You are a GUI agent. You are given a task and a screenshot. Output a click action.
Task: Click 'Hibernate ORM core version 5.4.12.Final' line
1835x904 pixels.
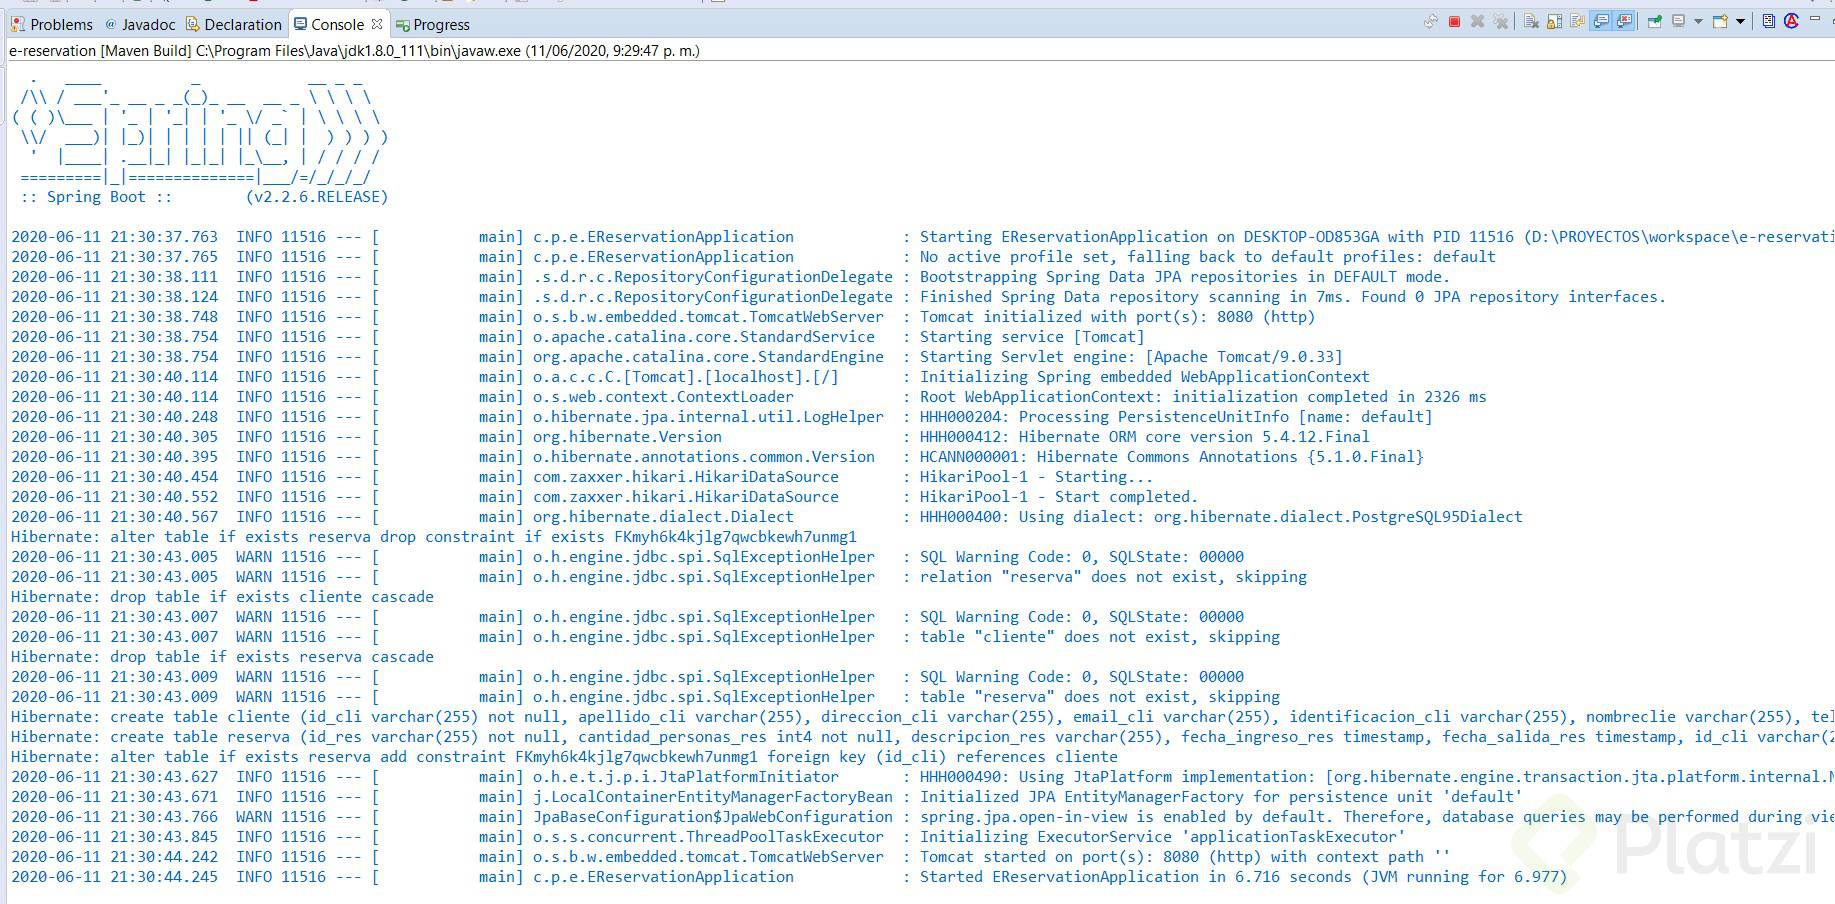coord(690,437)
